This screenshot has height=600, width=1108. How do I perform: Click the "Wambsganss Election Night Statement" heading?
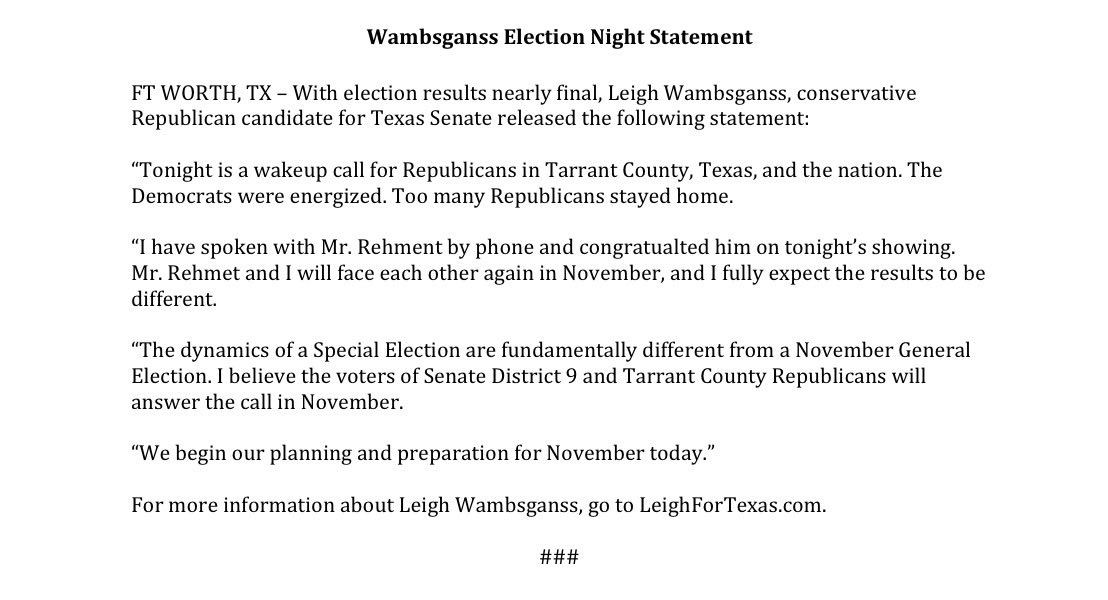559,38
